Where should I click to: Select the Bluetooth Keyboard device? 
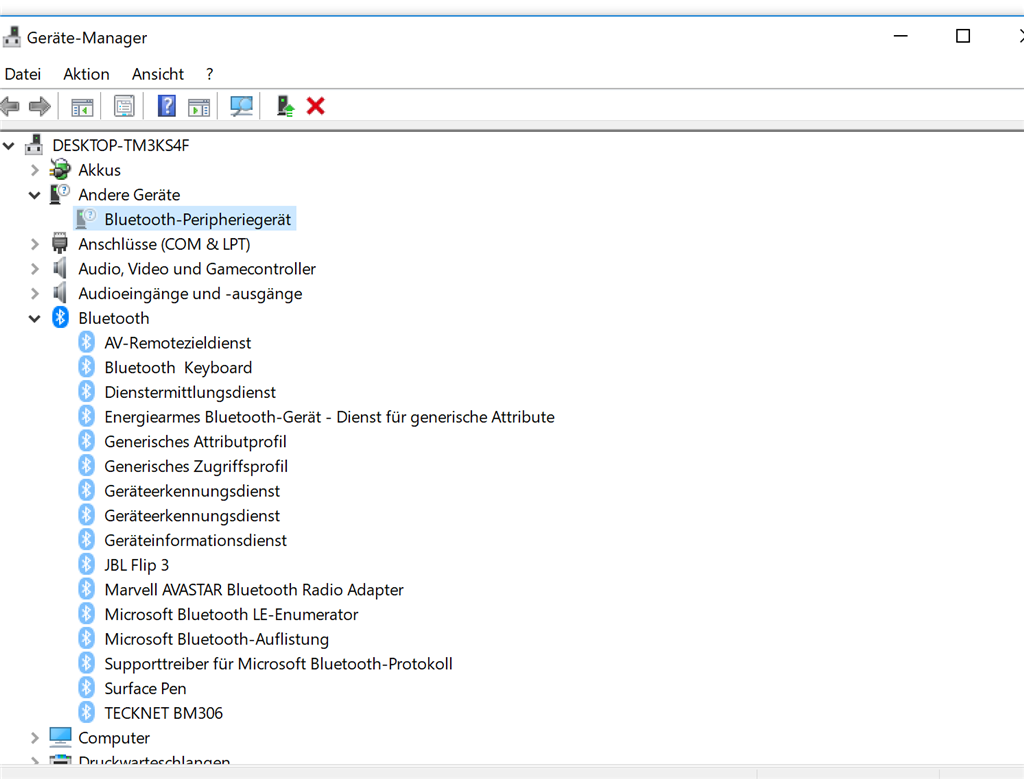tap(178, 368)
